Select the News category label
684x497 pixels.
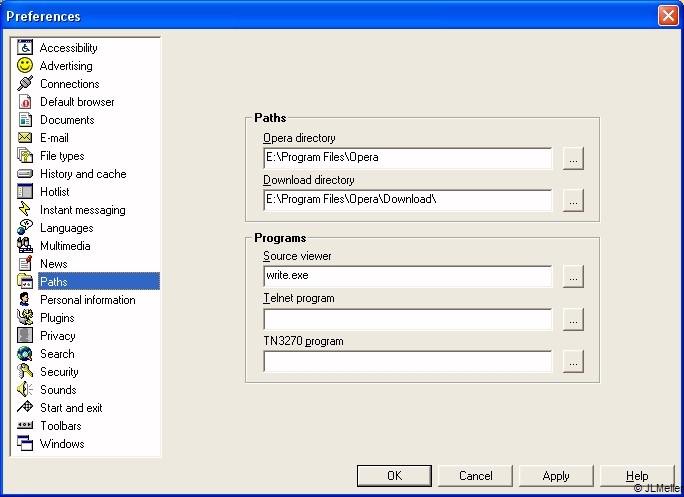[54, 264]
